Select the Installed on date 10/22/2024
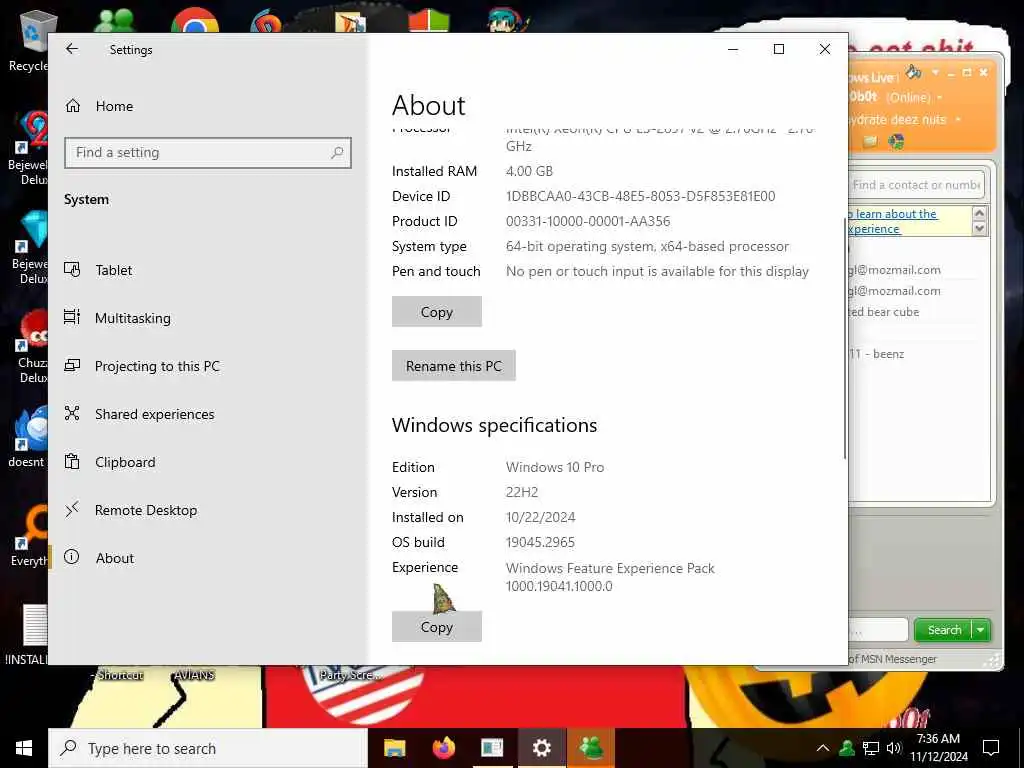This screenshot has height=768, width=1024. [x=540, y=517]
